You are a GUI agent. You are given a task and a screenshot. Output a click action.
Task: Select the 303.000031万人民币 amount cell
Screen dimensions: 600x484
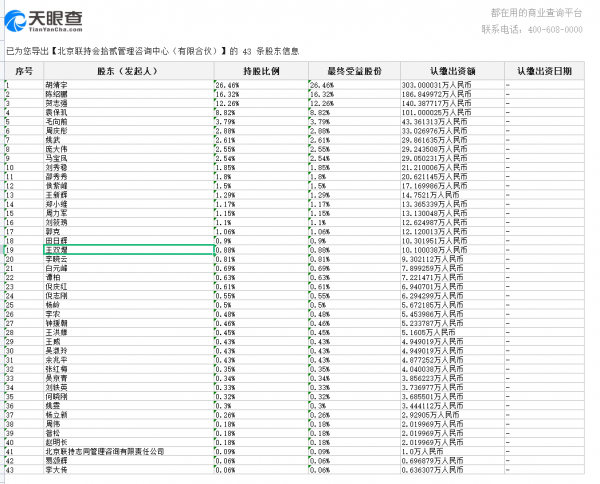click(x=452, y=85)
